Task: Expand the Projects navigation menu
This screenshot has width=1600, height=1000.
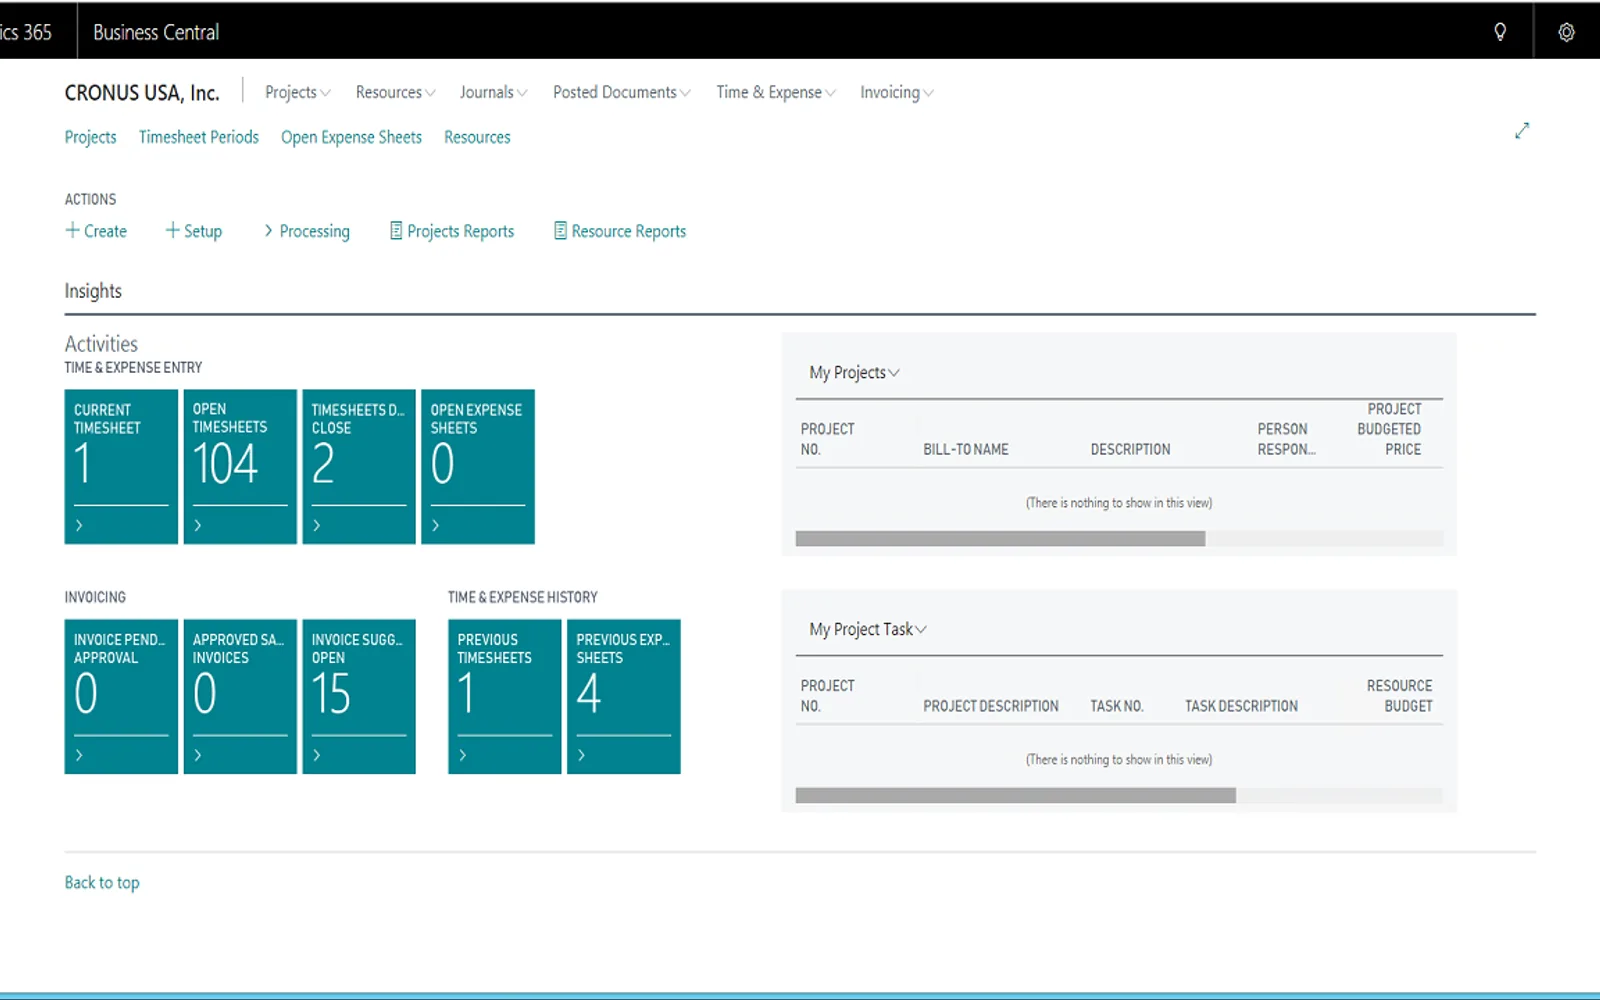Action: pyautogui.click(x=297, y=92)
